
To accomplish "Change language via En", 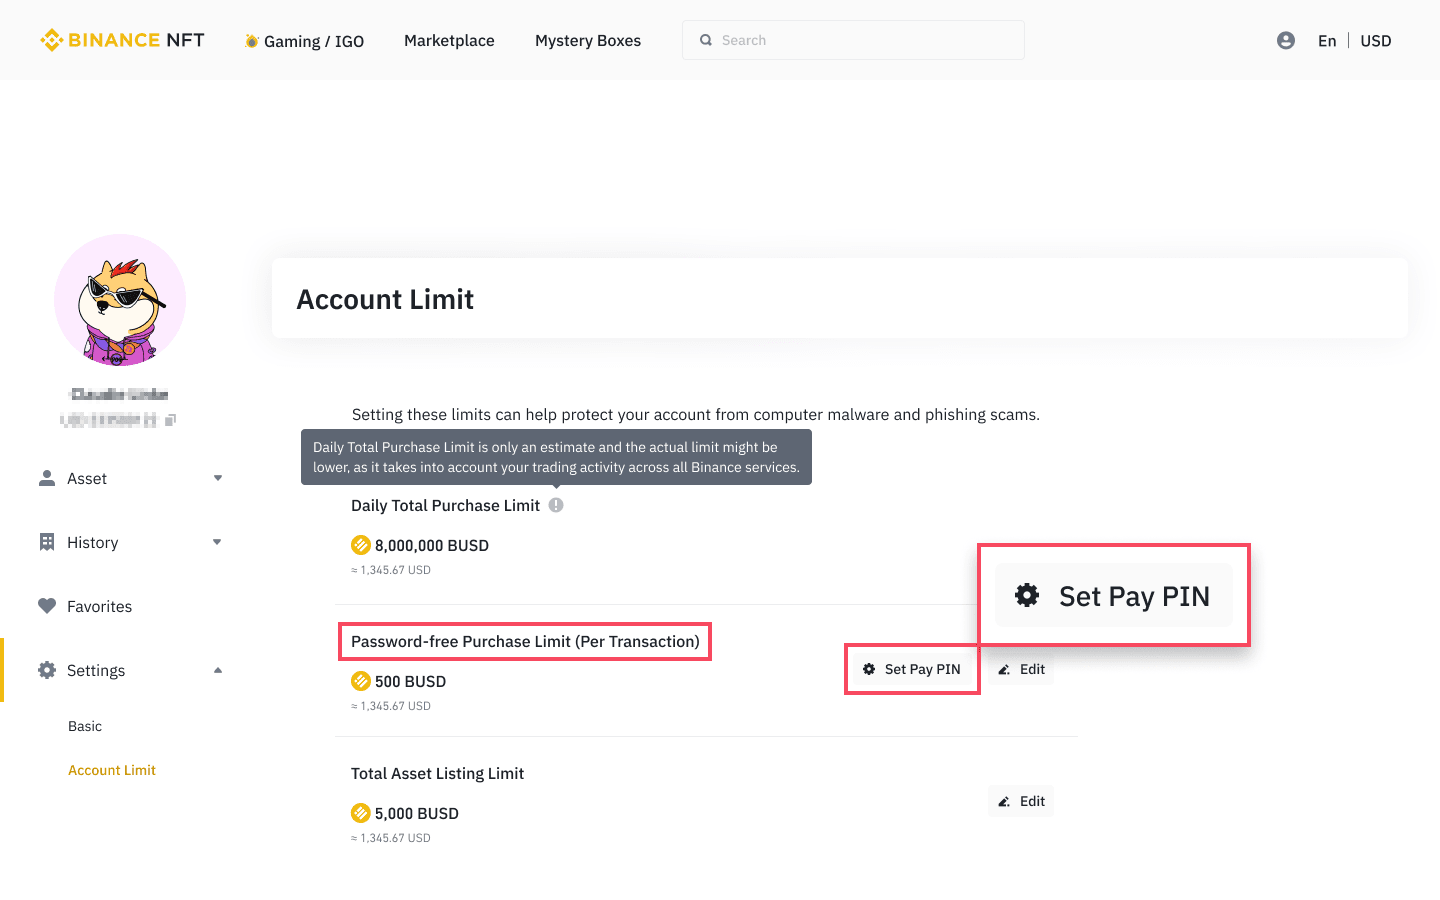I will point(1327,41).
